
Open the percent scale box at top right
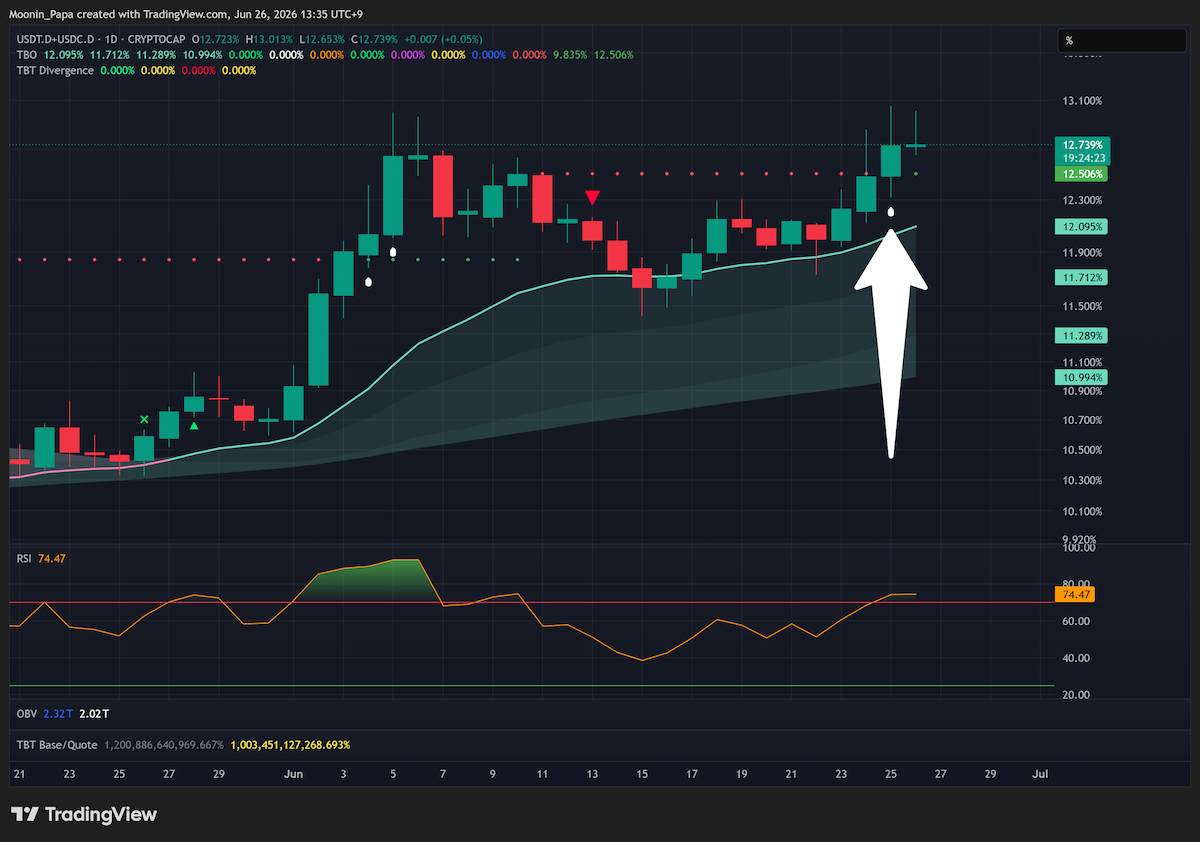(1122, 41)
